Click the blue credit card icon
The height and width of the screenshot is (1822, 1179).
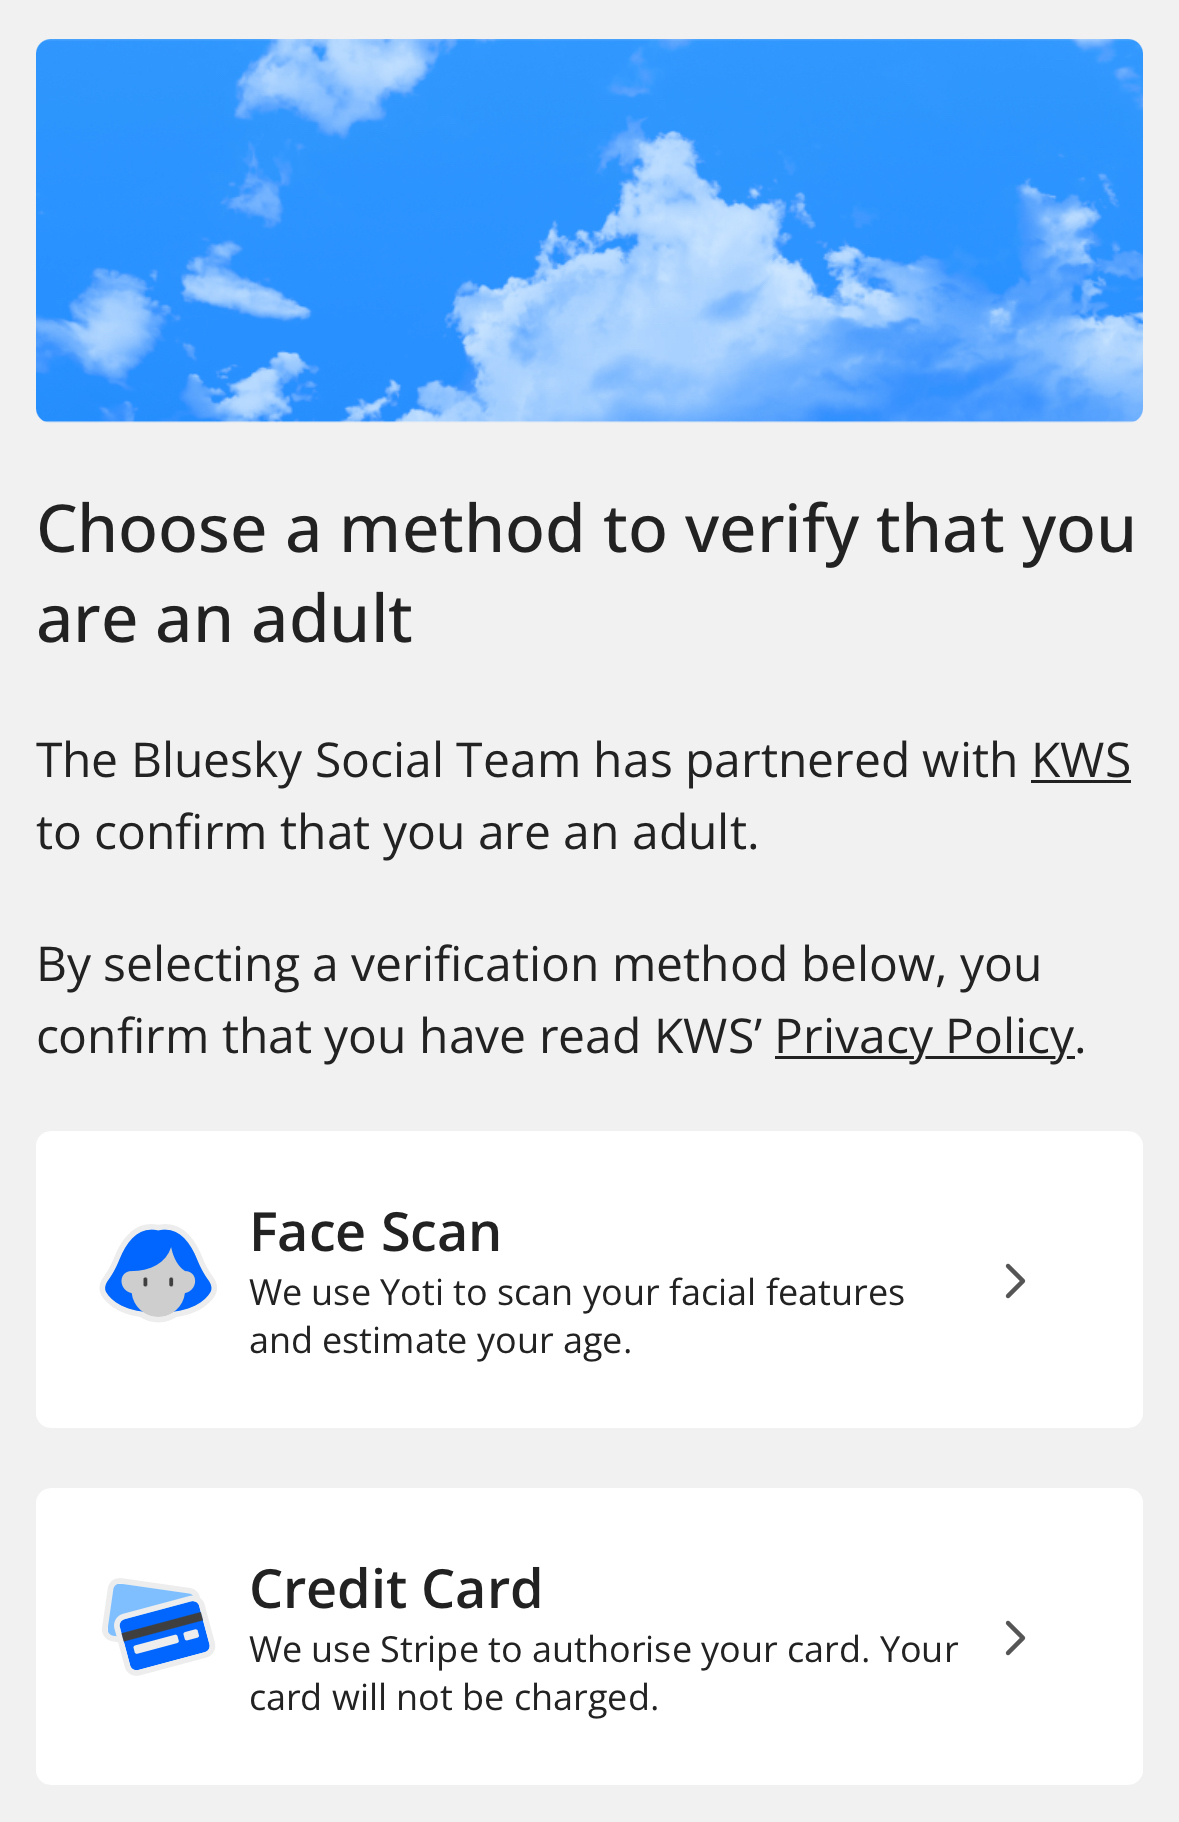click(158, 1626)
